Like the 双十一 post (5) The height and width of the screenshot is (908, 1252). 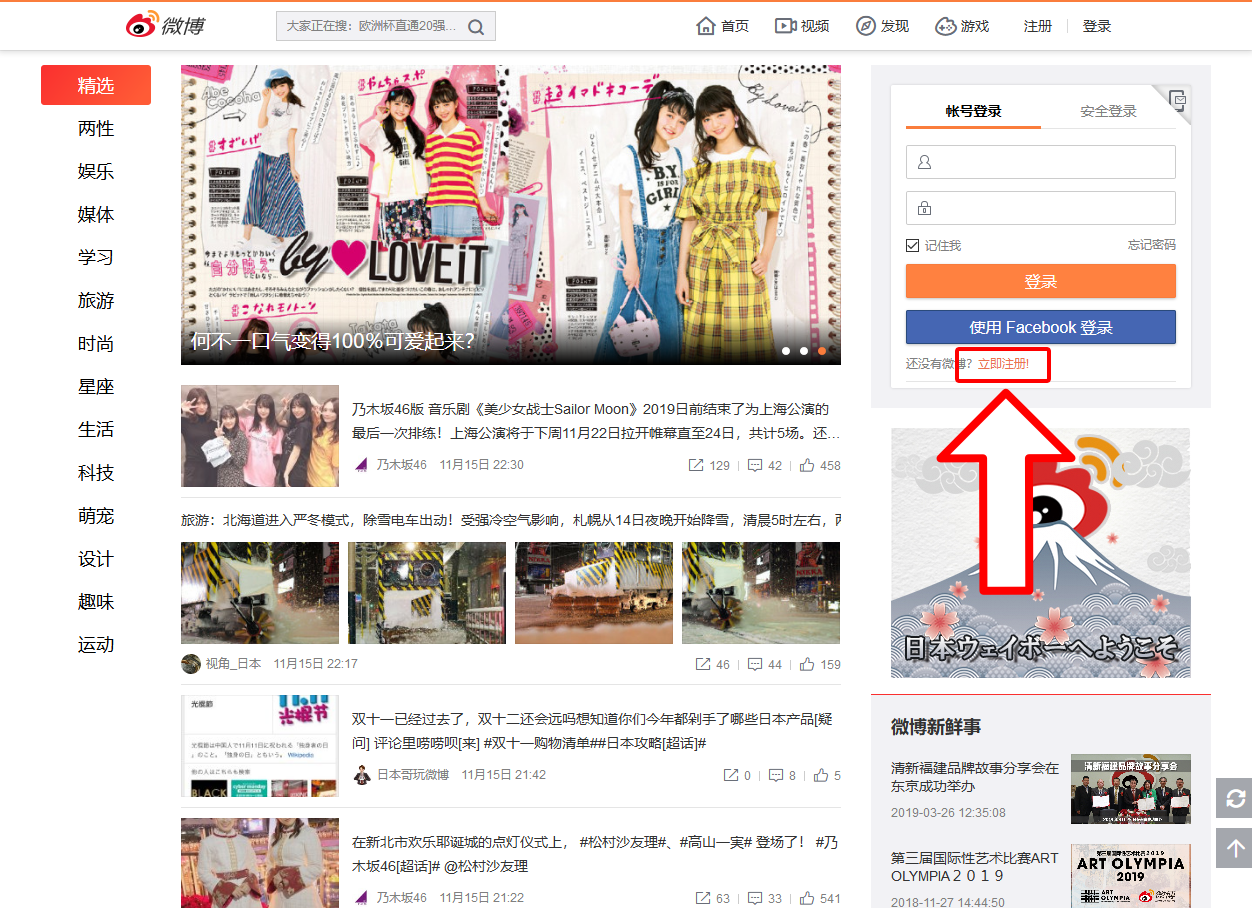pyautogui.click(x=827, y=775)
